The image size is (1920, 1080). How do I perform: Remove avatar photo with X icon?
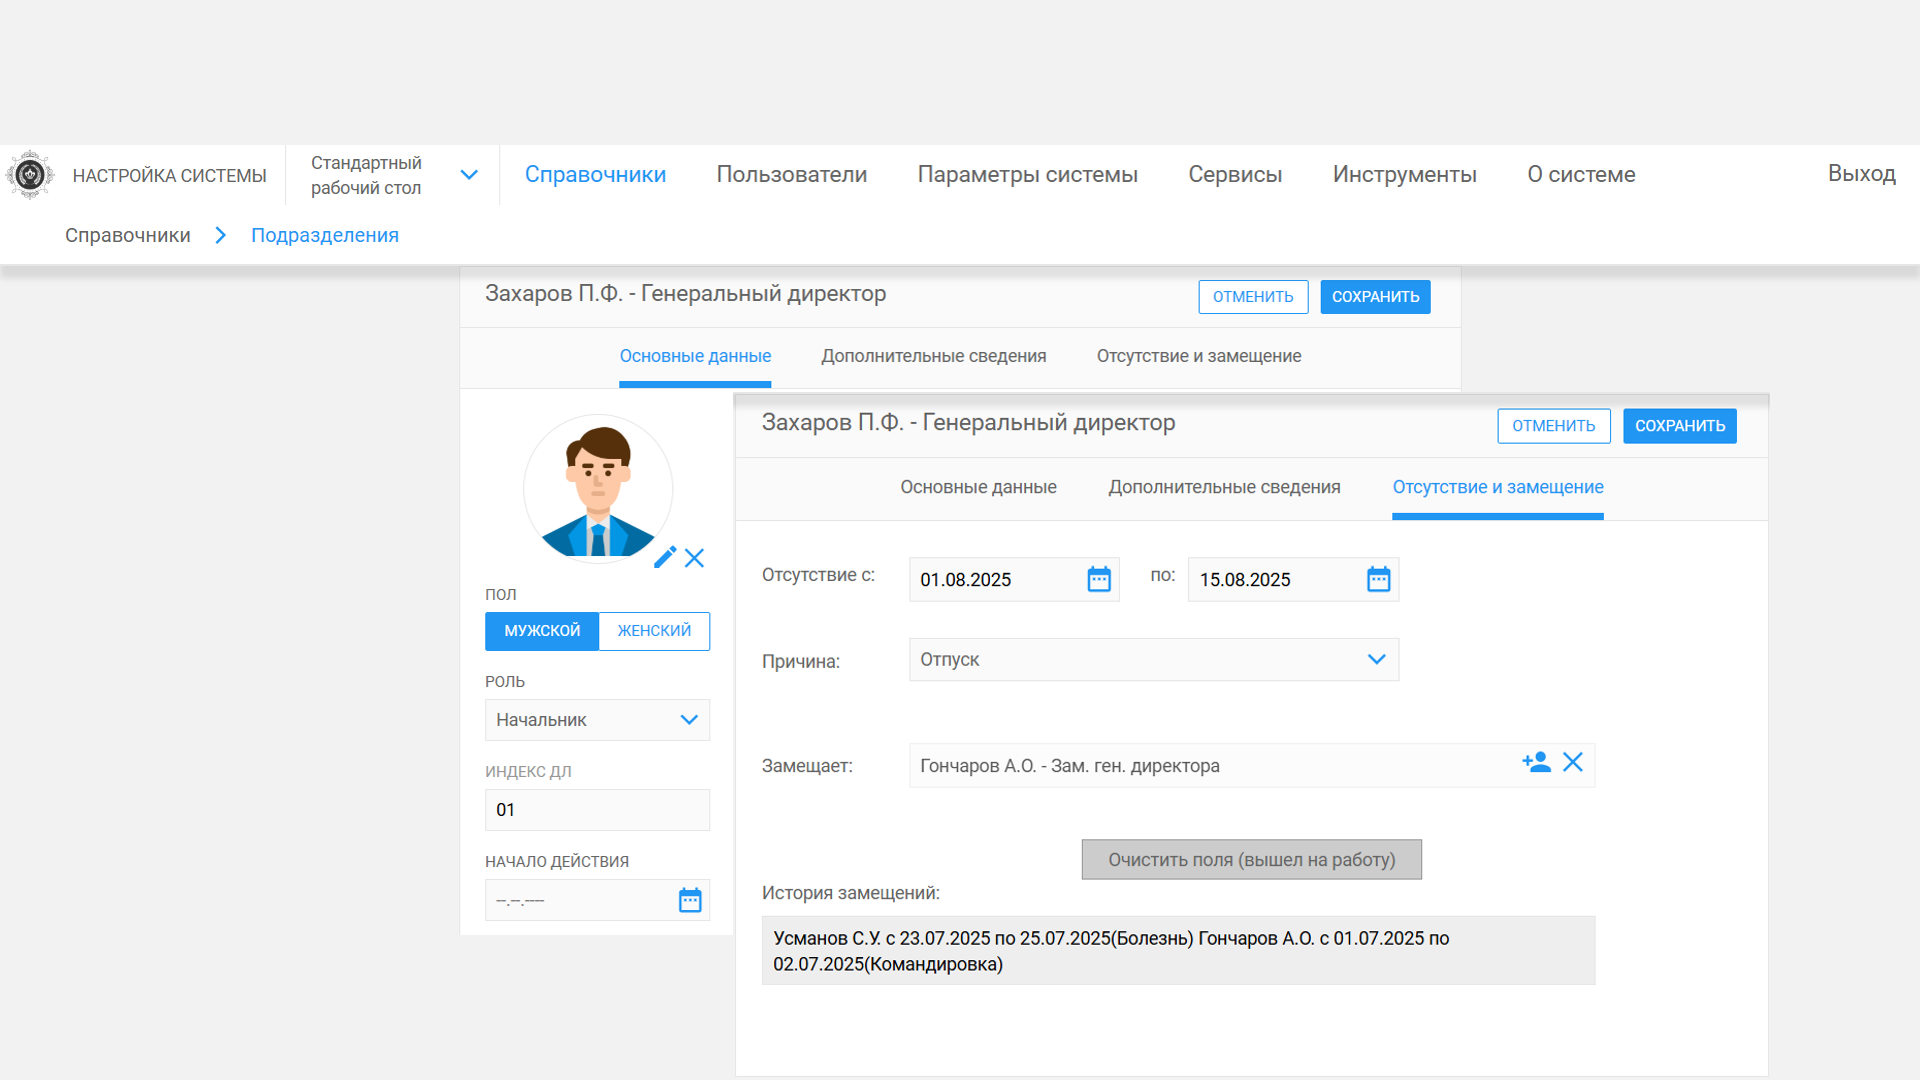pyautogui.click(x=695, y=558)
